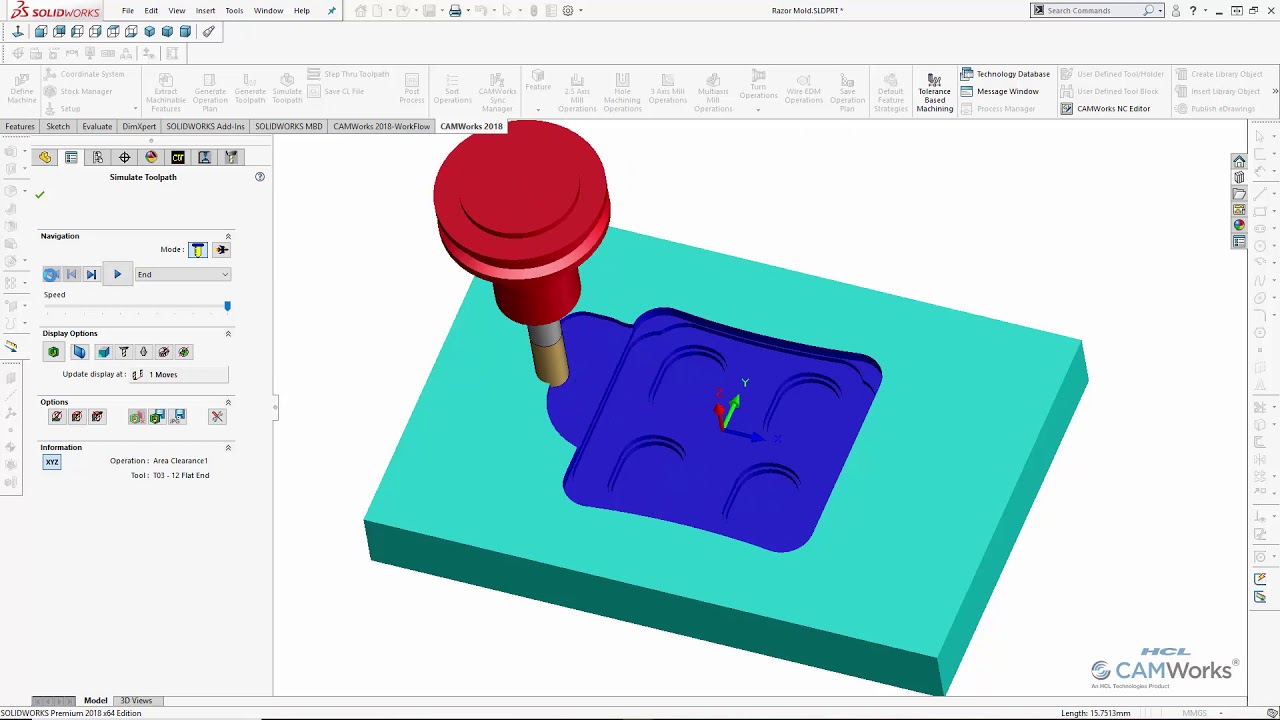Click the Speed slider handle
The image size is (1280, 720).
pyautogui.click(x=227, y=306)
